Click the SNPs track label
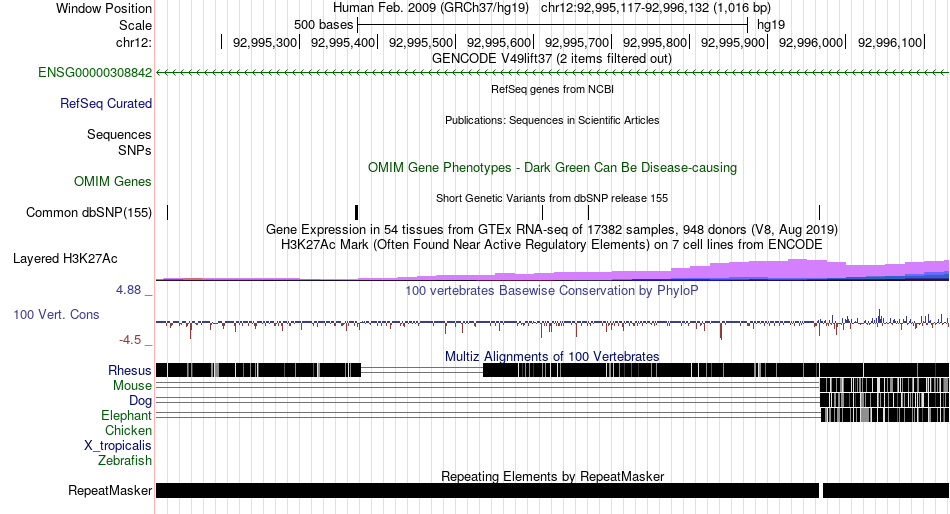Image resolution: width=950 pixels, height=514 pixels. [x=135, y=150]
